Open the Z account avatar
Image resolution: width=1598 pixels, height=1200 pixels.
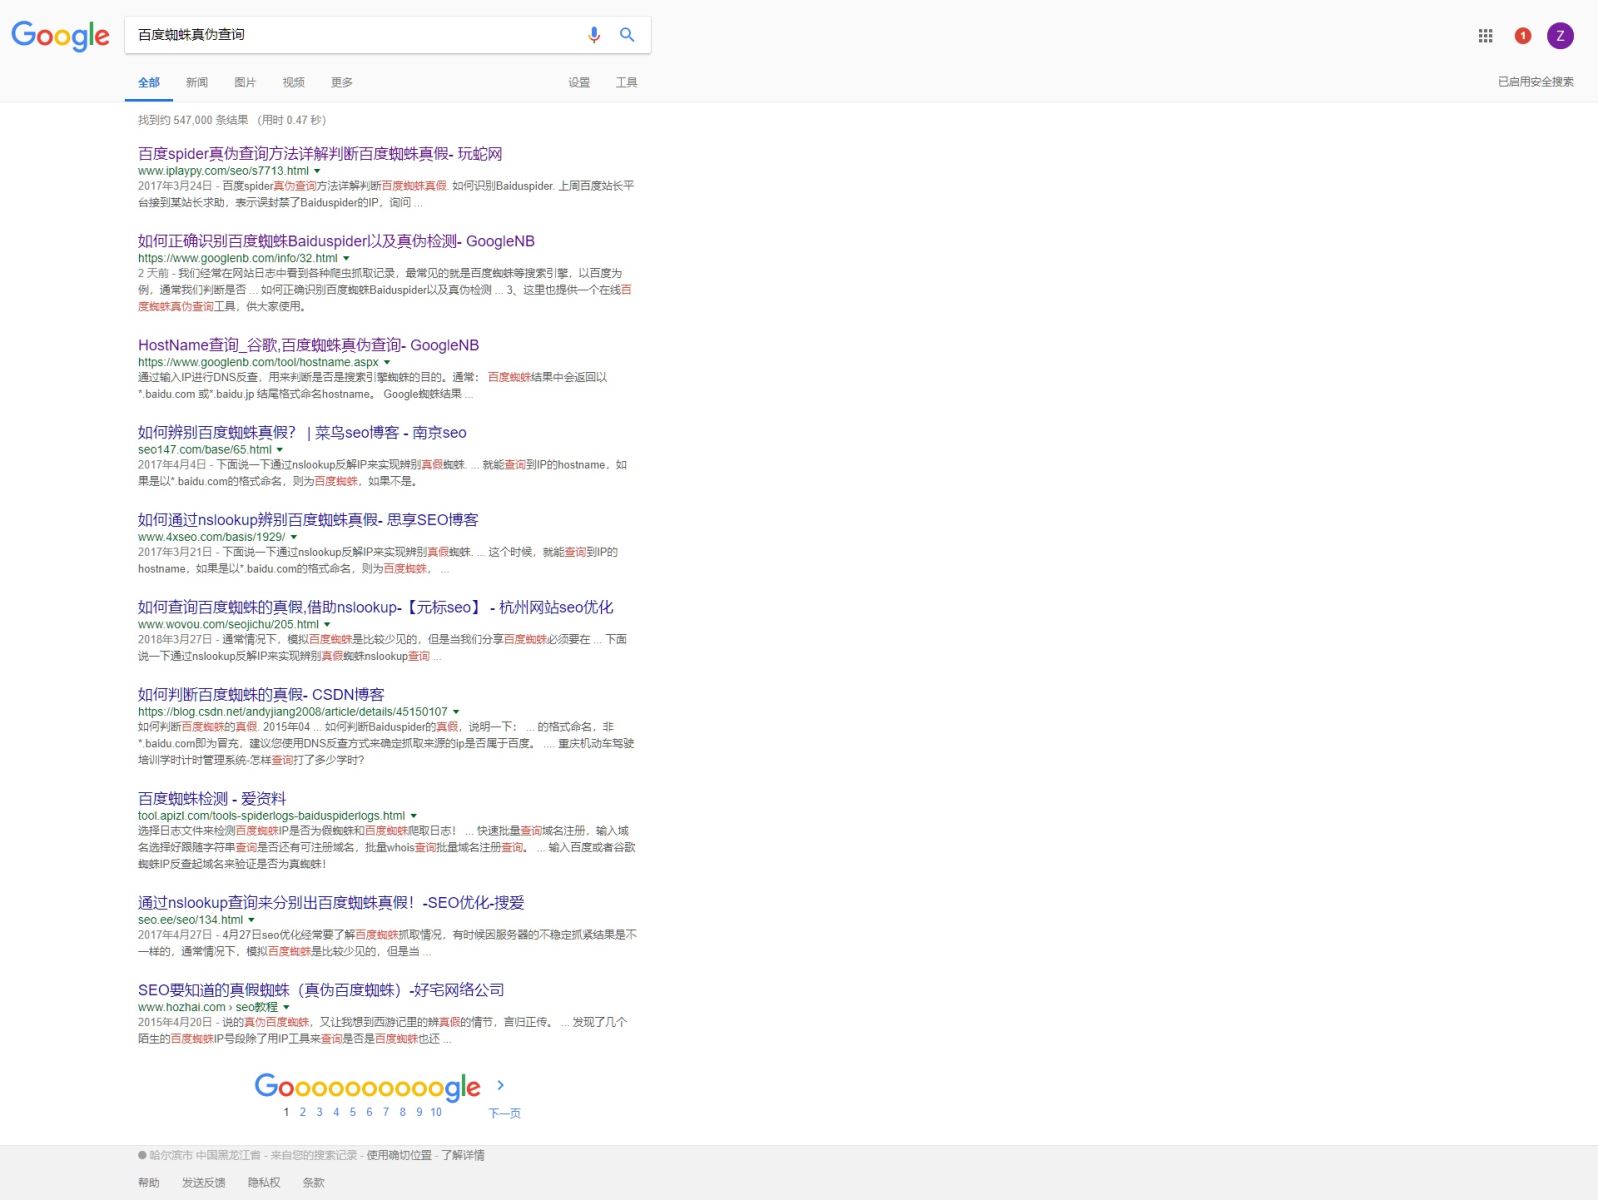point(1560,36)
